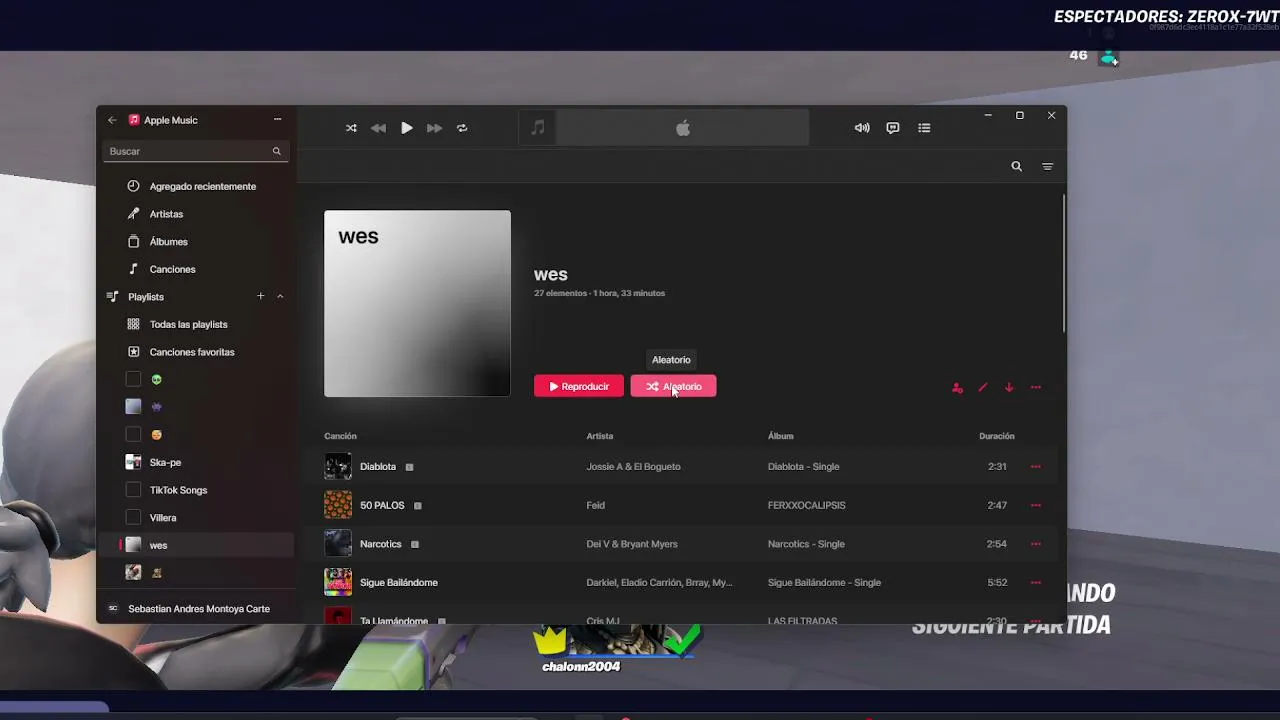This screenshot has height=720, width=1280.
Task: Click the playlist vertical scrollbar
Action: click(1063, 263)
